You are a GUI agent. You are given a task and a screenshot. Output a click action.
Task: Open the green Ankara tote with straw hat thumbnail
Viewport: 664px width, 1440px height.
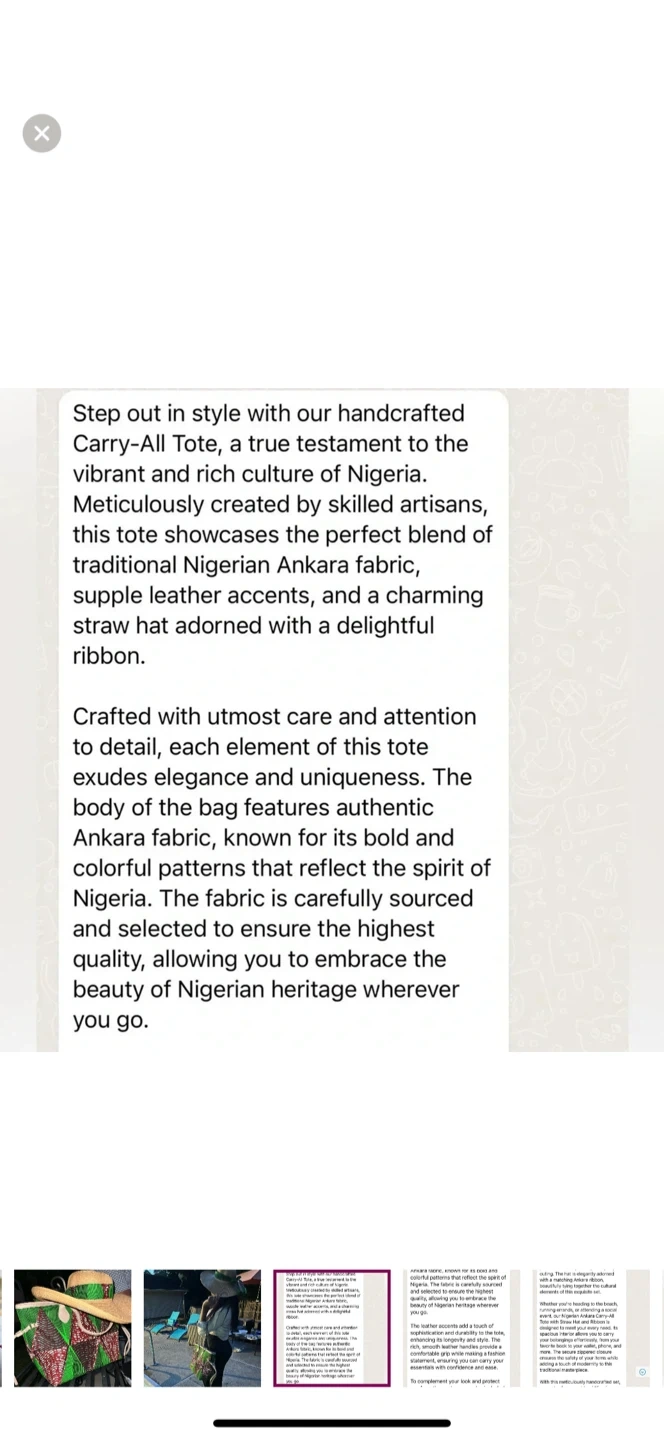pos(72,1328)
